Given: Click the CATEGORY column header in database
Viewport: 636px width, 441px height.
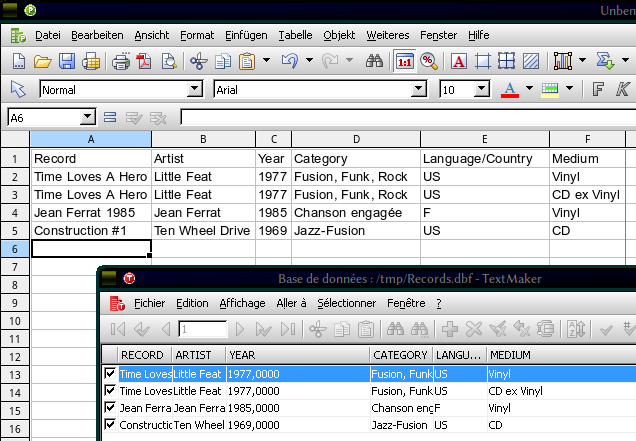Looking at the screenshot, I should (x=399, y=355).
